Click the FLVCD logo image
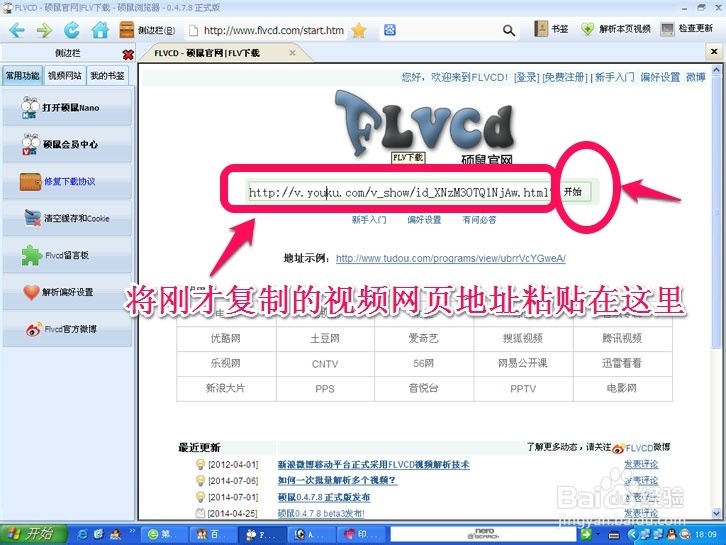 tap(425, 125)
